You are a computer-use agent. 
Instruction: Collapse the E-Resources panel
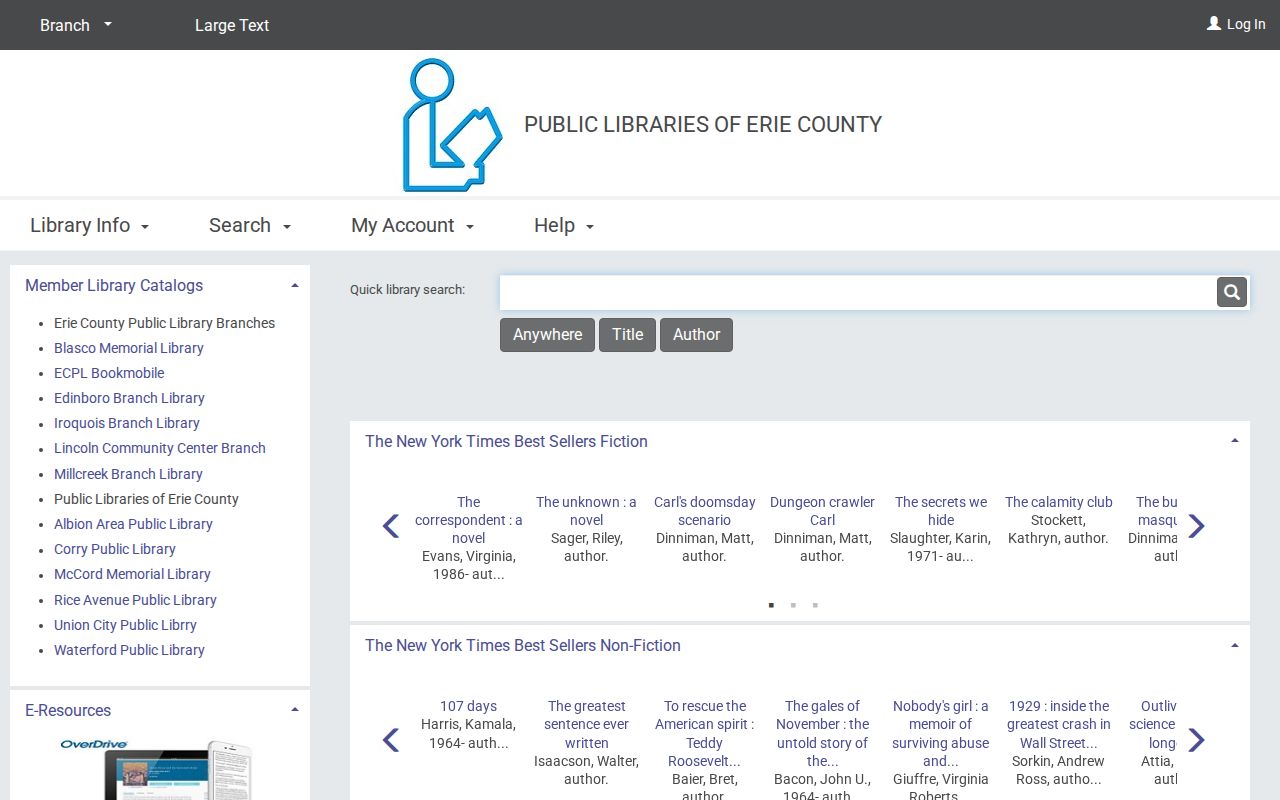pos(295,710)
